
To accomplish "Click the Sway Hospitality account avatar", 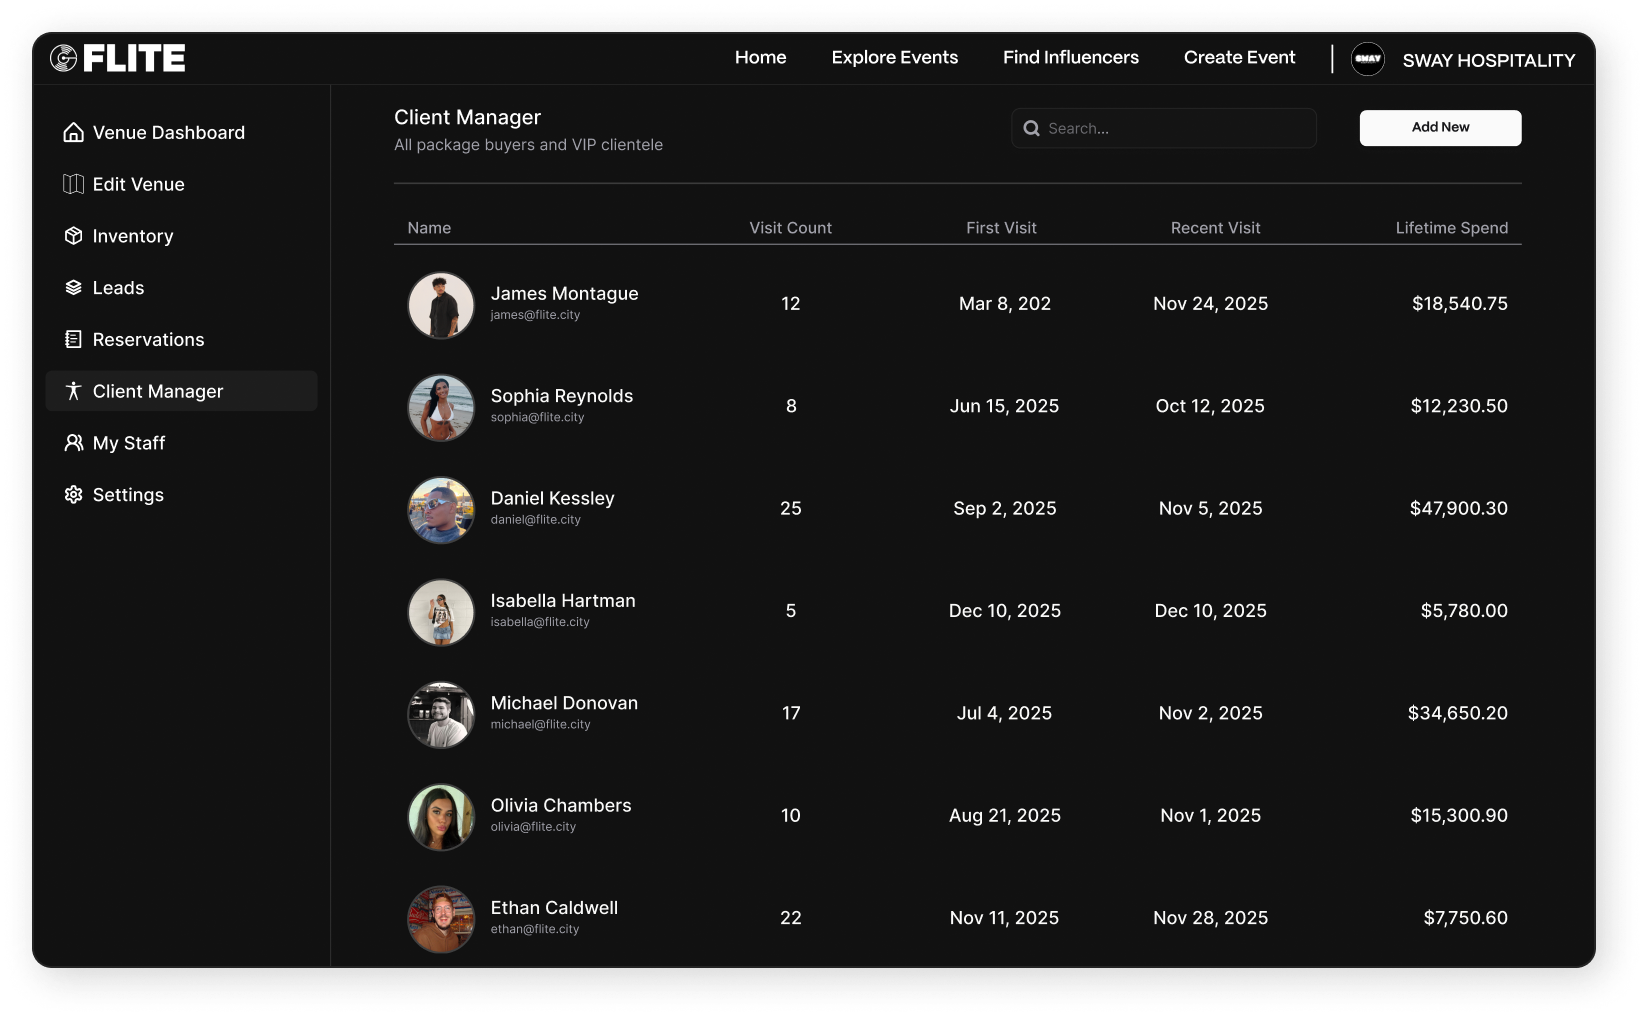I will pyautogui.click(x=1367, y=59).
